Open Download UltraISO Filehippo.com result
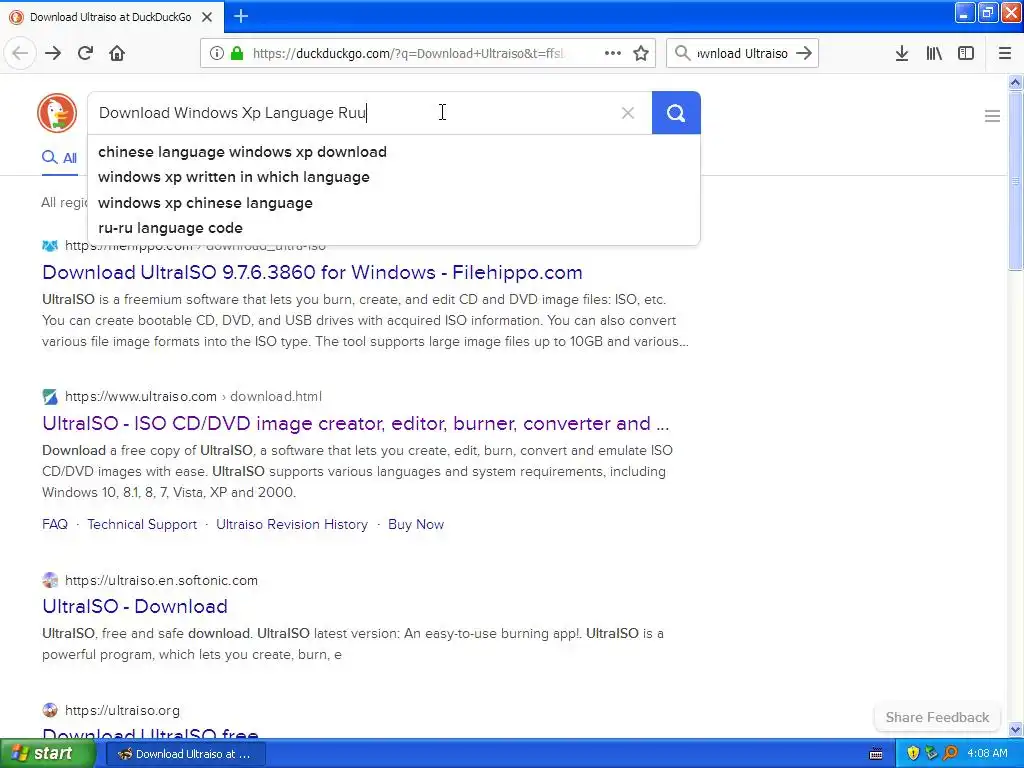 pos(312,272)
